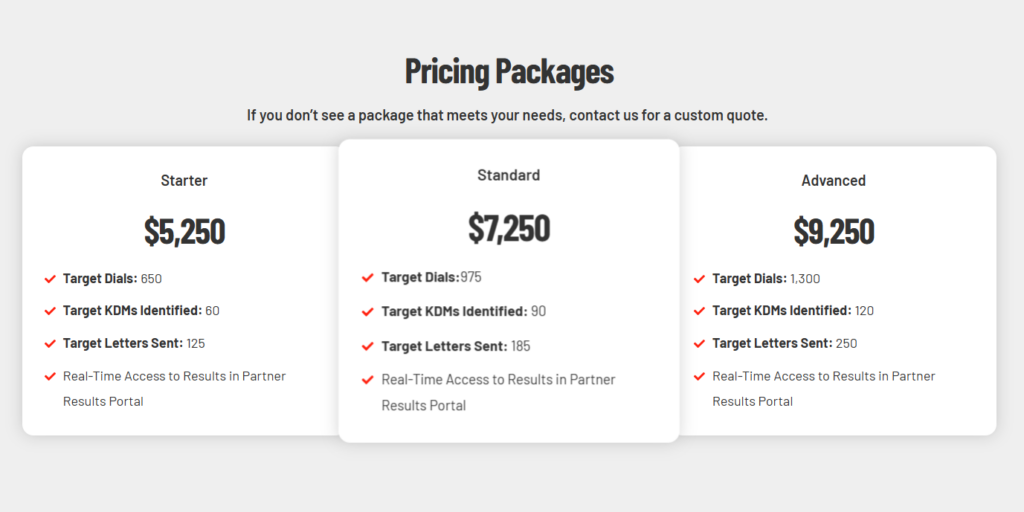
Task: Select the Starter package title
Action: click(184, 181)
